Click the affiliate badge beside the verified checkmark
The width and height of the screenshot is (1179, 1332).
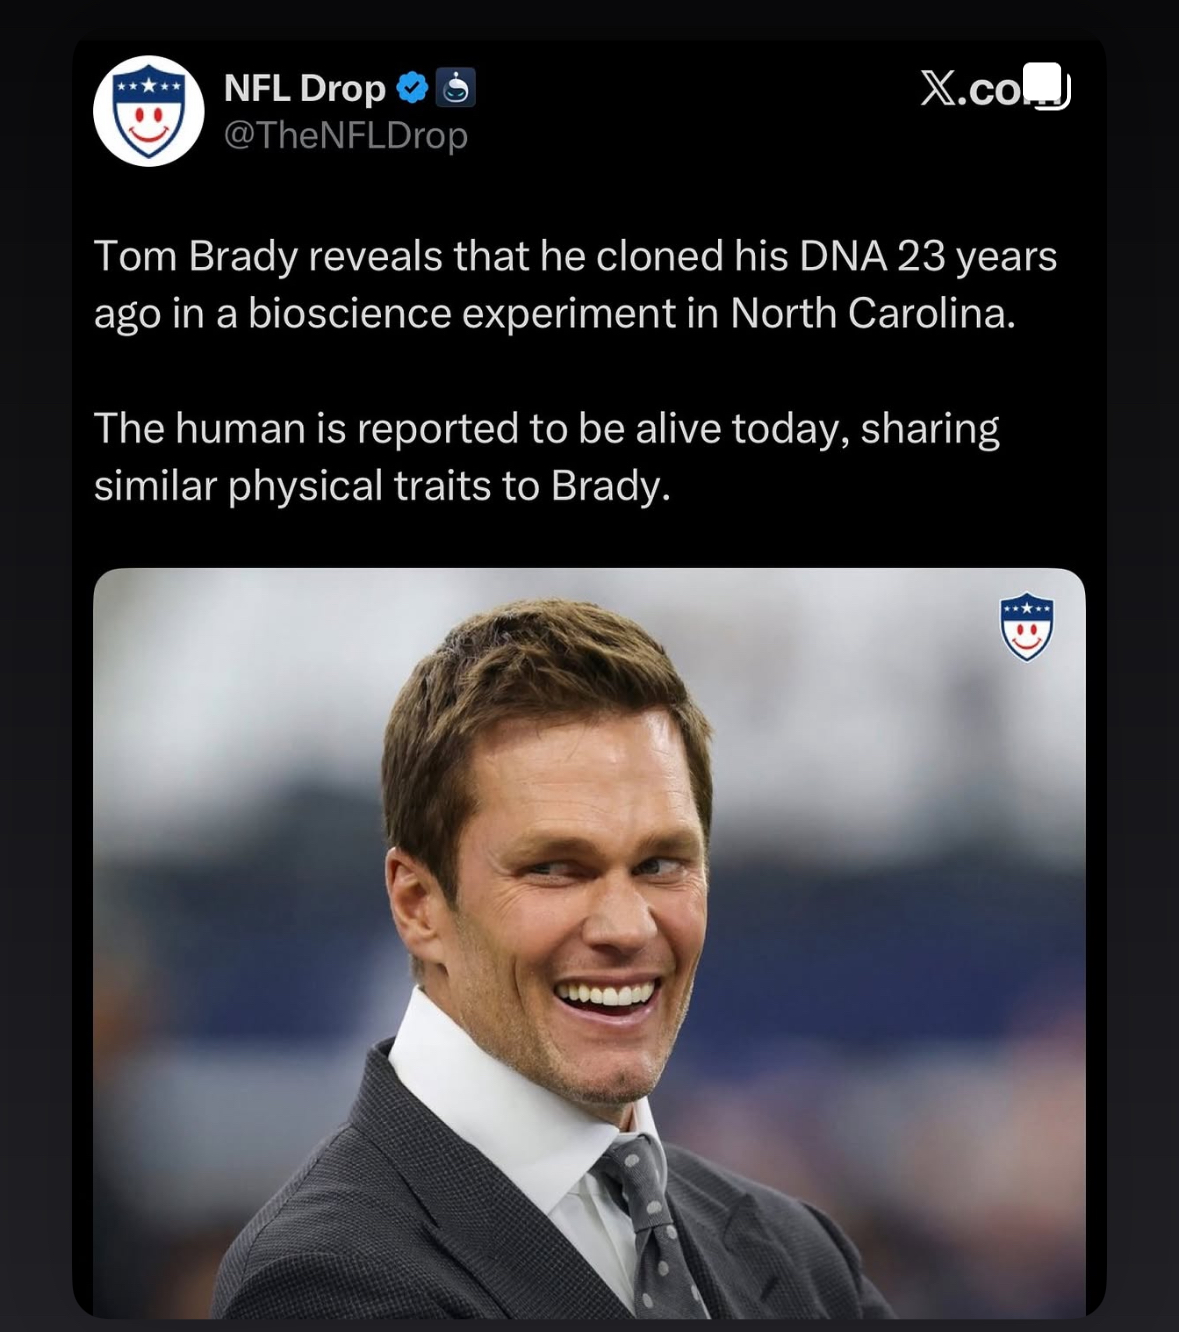[456, 88]
